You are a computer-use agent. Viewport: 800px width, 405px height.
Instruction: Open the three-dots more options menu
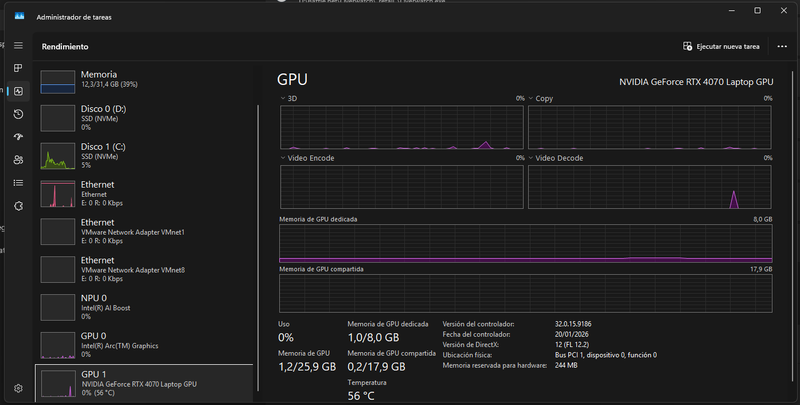pos(782,46)
